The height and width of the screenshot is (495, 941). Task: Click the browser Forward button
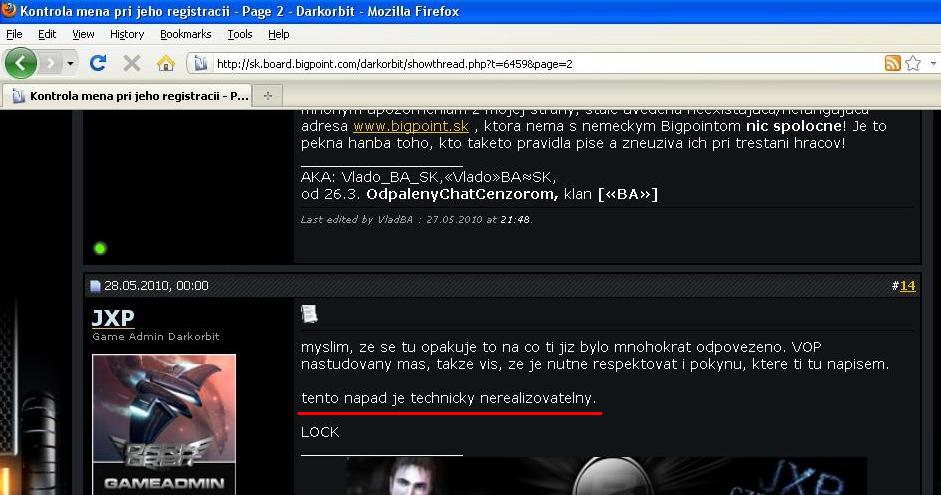click(x=50, y=63)
